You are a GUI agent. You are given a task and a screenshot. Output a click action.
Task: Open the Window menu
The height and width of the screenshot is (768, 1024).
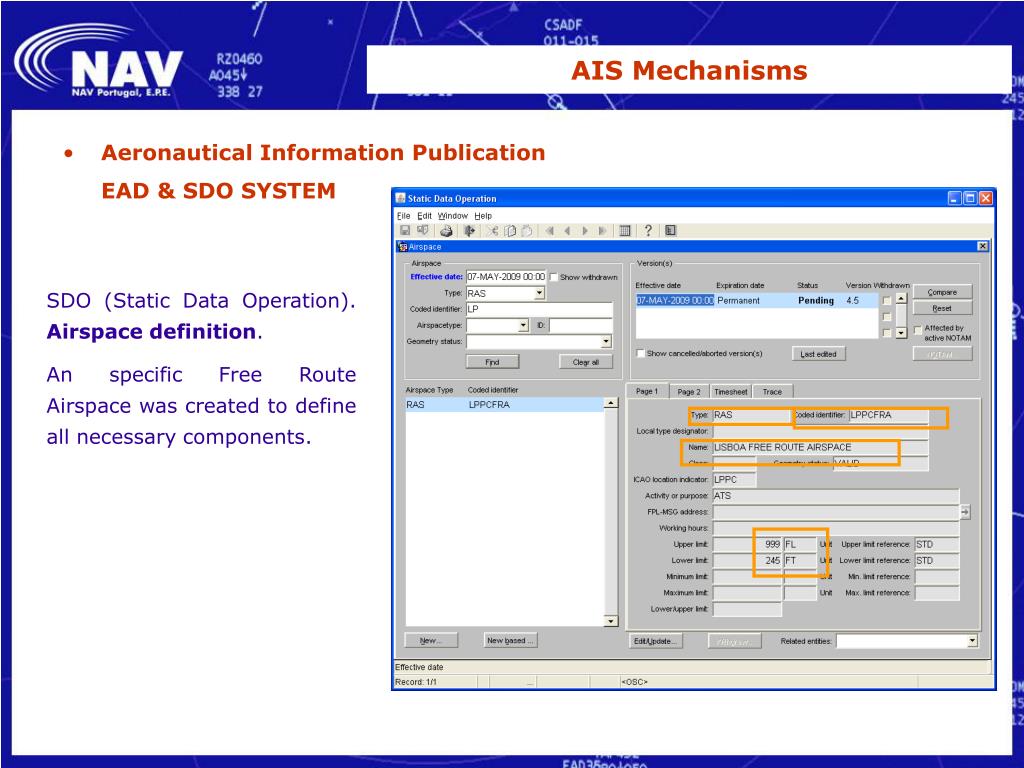coord(453,216)
